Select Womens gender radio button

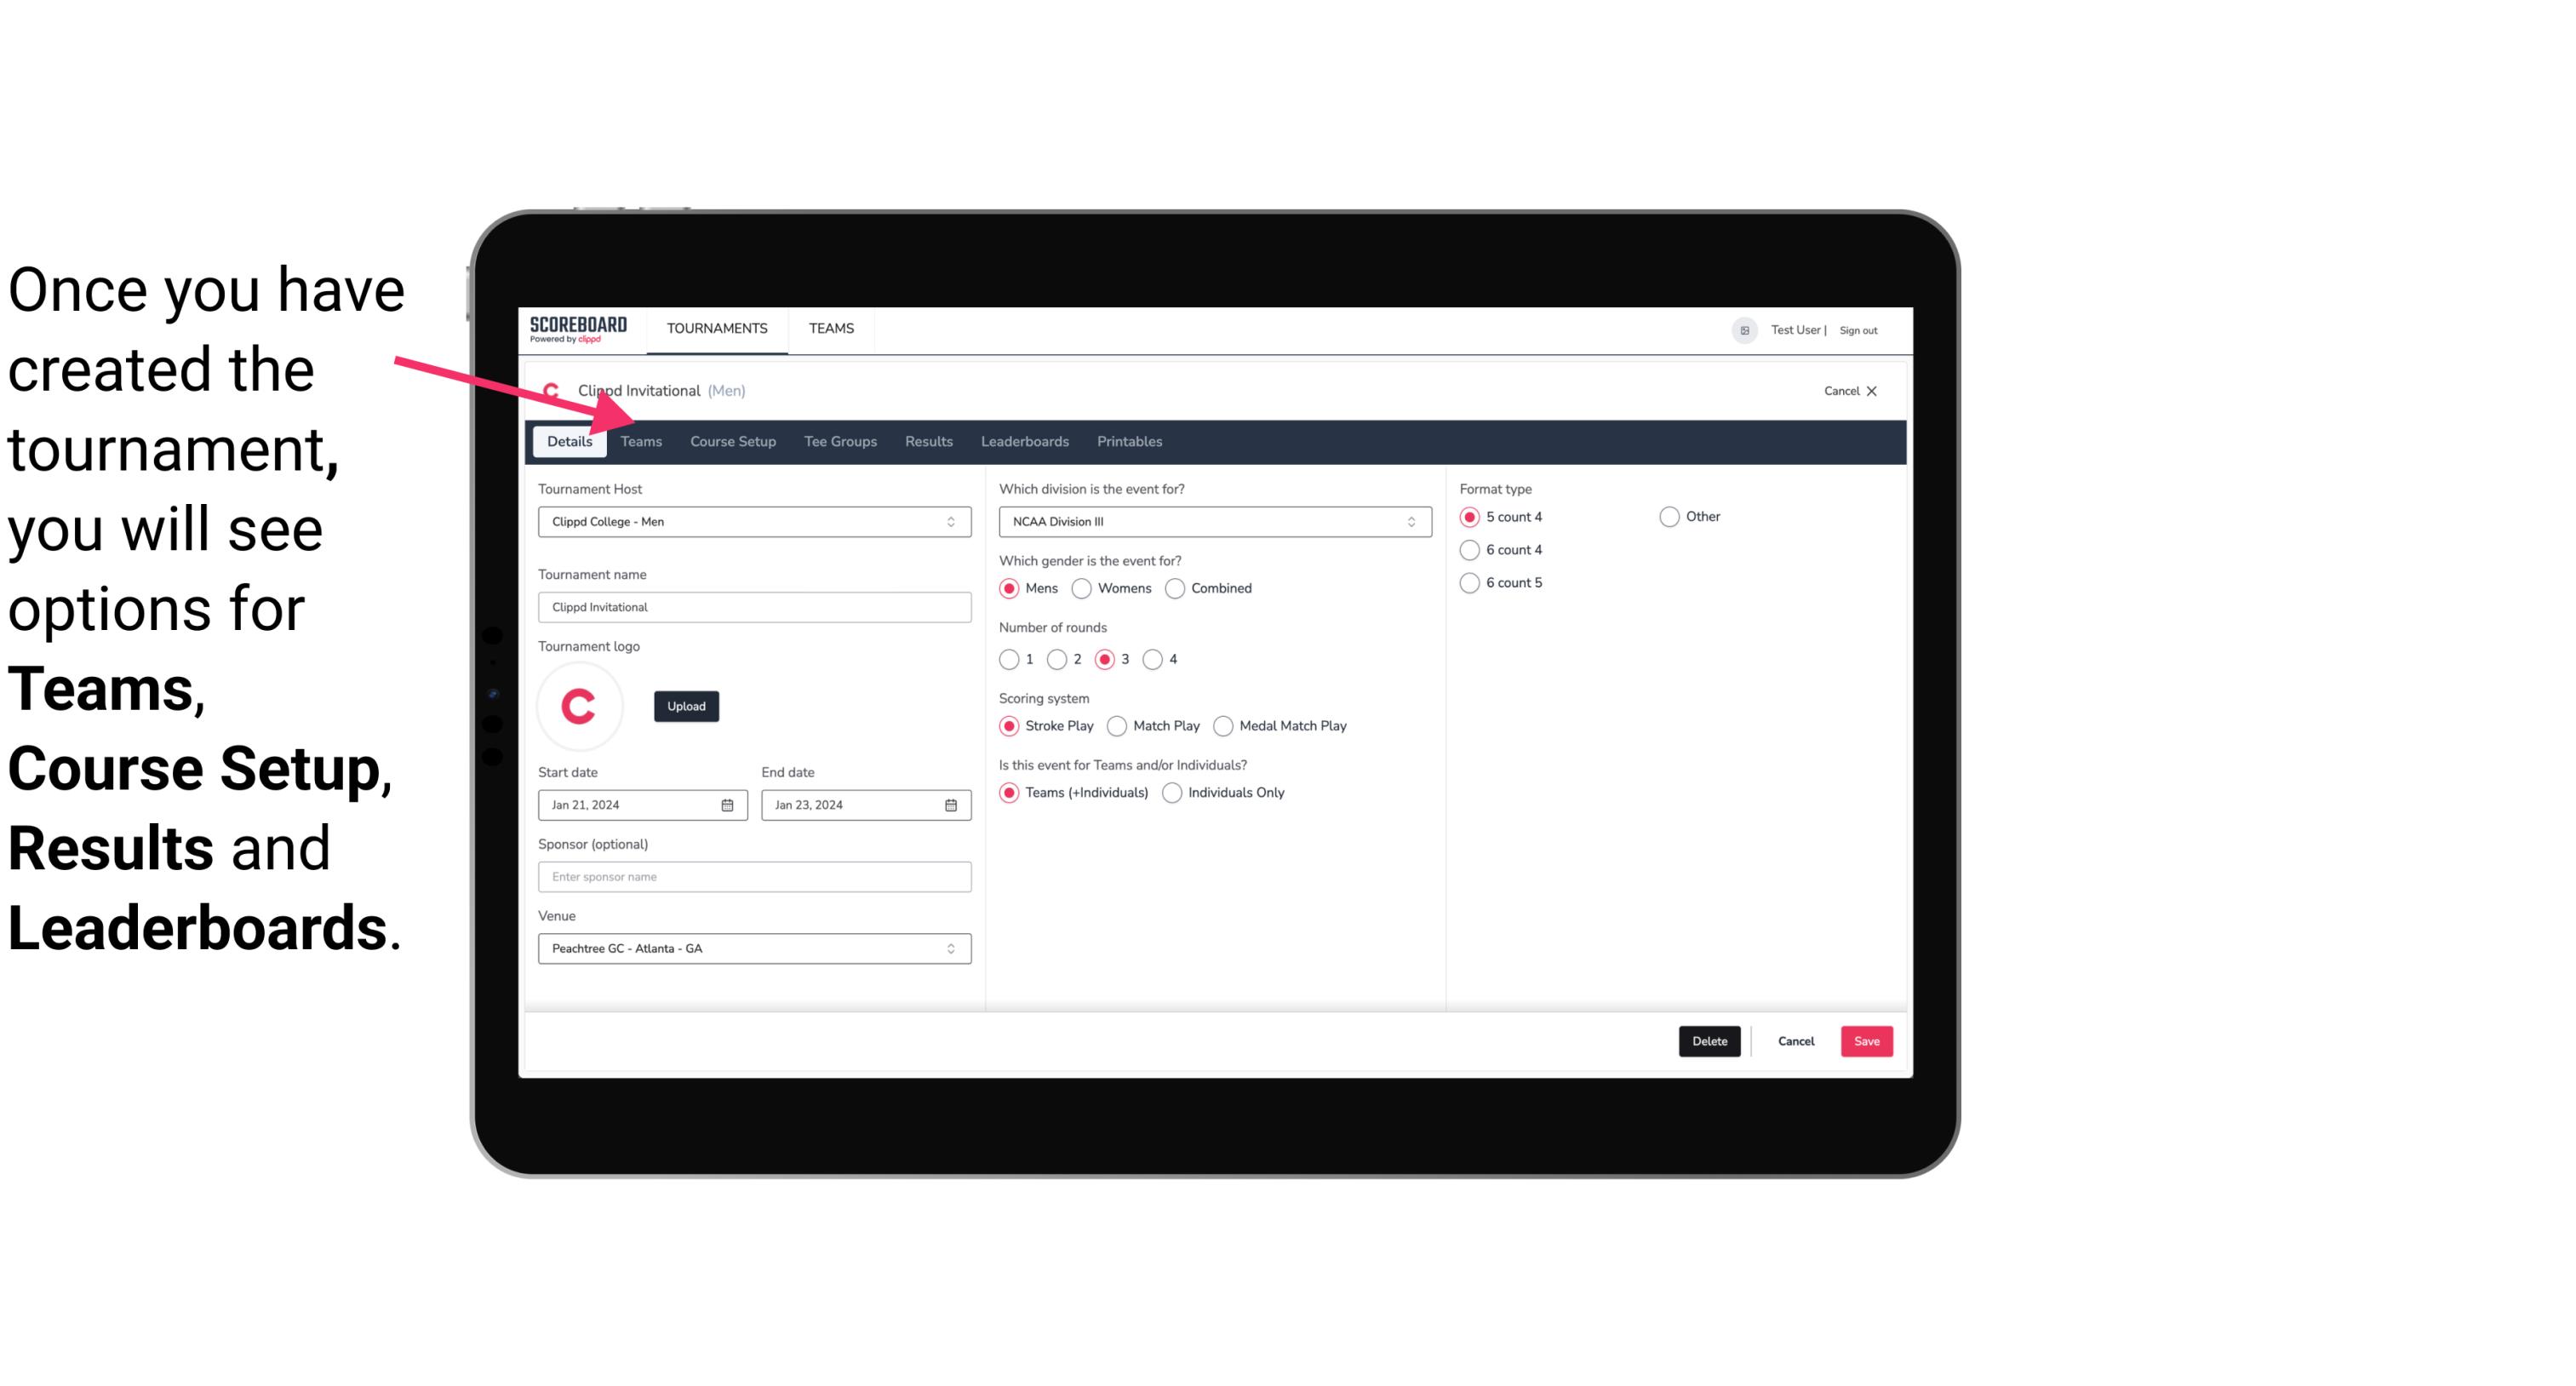click(x=1080, y=587)
